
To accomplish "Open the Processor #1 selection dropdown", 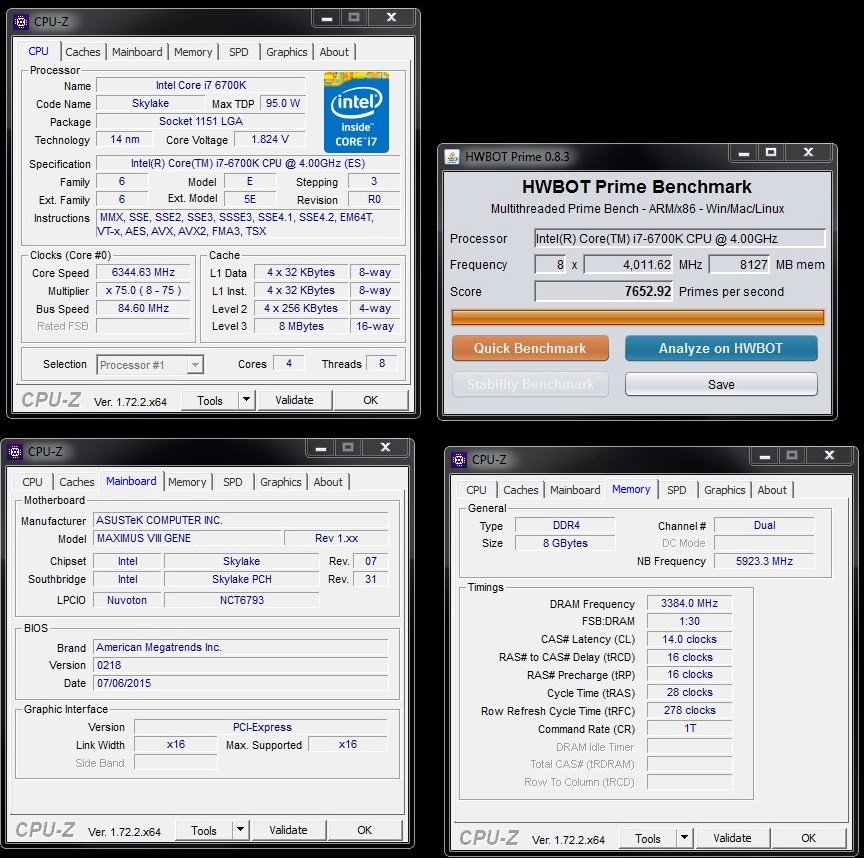I will coord(150,365).
